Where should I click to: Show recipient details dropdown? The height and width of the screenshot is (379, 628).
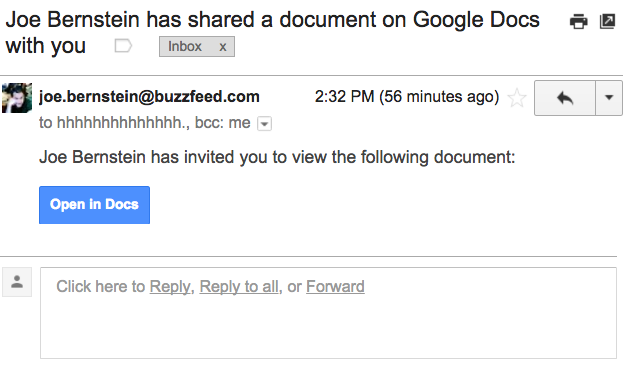click(264, 123)
